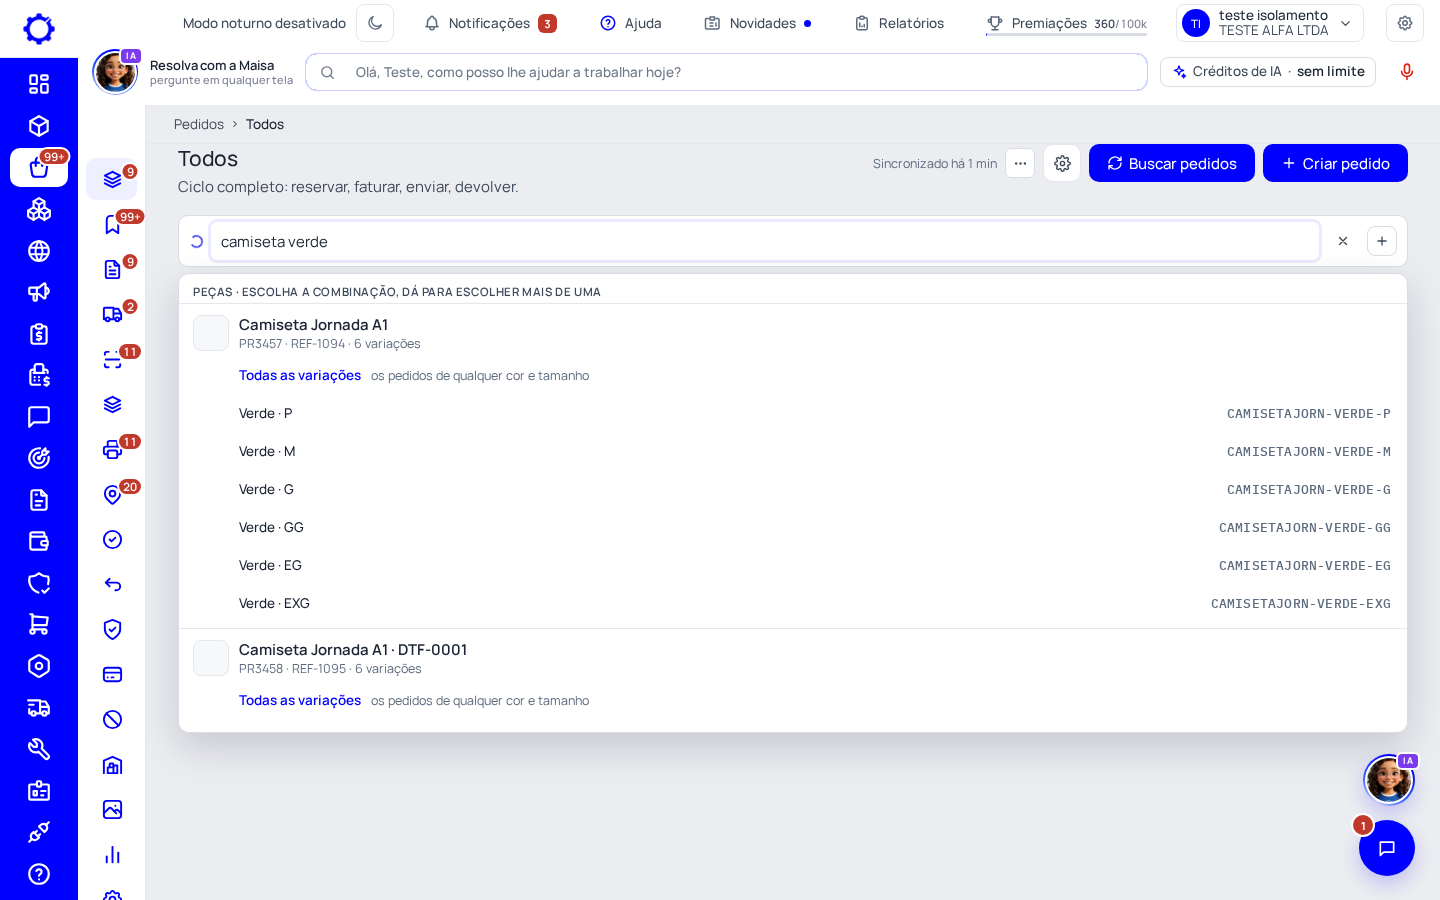The width and height of the screenshot is (1440, 900).
Task: Open the prohibited circle icon in secondary sidebar
Action: point(113,719)
